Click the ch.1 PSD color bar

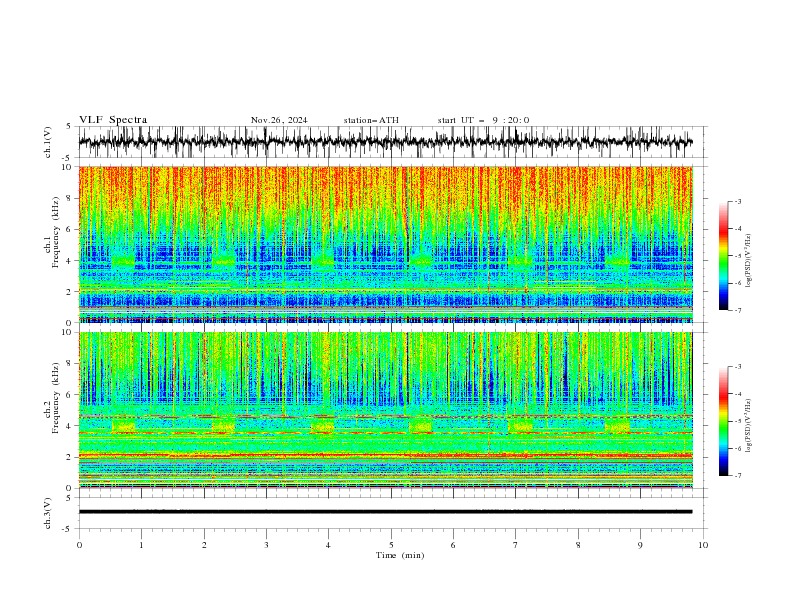click(723, 255)
